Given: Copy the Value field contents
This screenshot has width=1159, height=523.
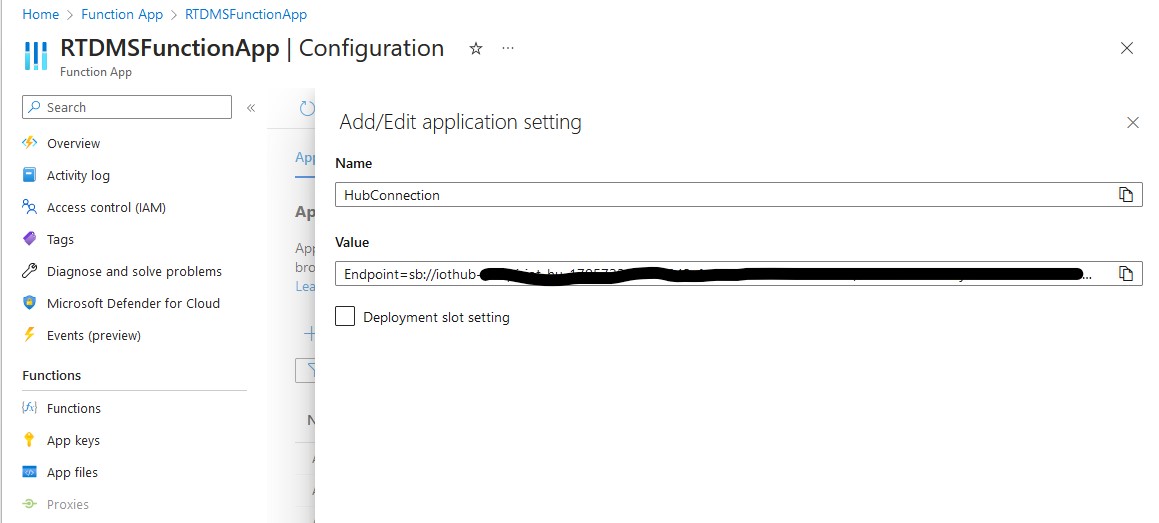Looking at the screenshot, I should pos(1126,274).
